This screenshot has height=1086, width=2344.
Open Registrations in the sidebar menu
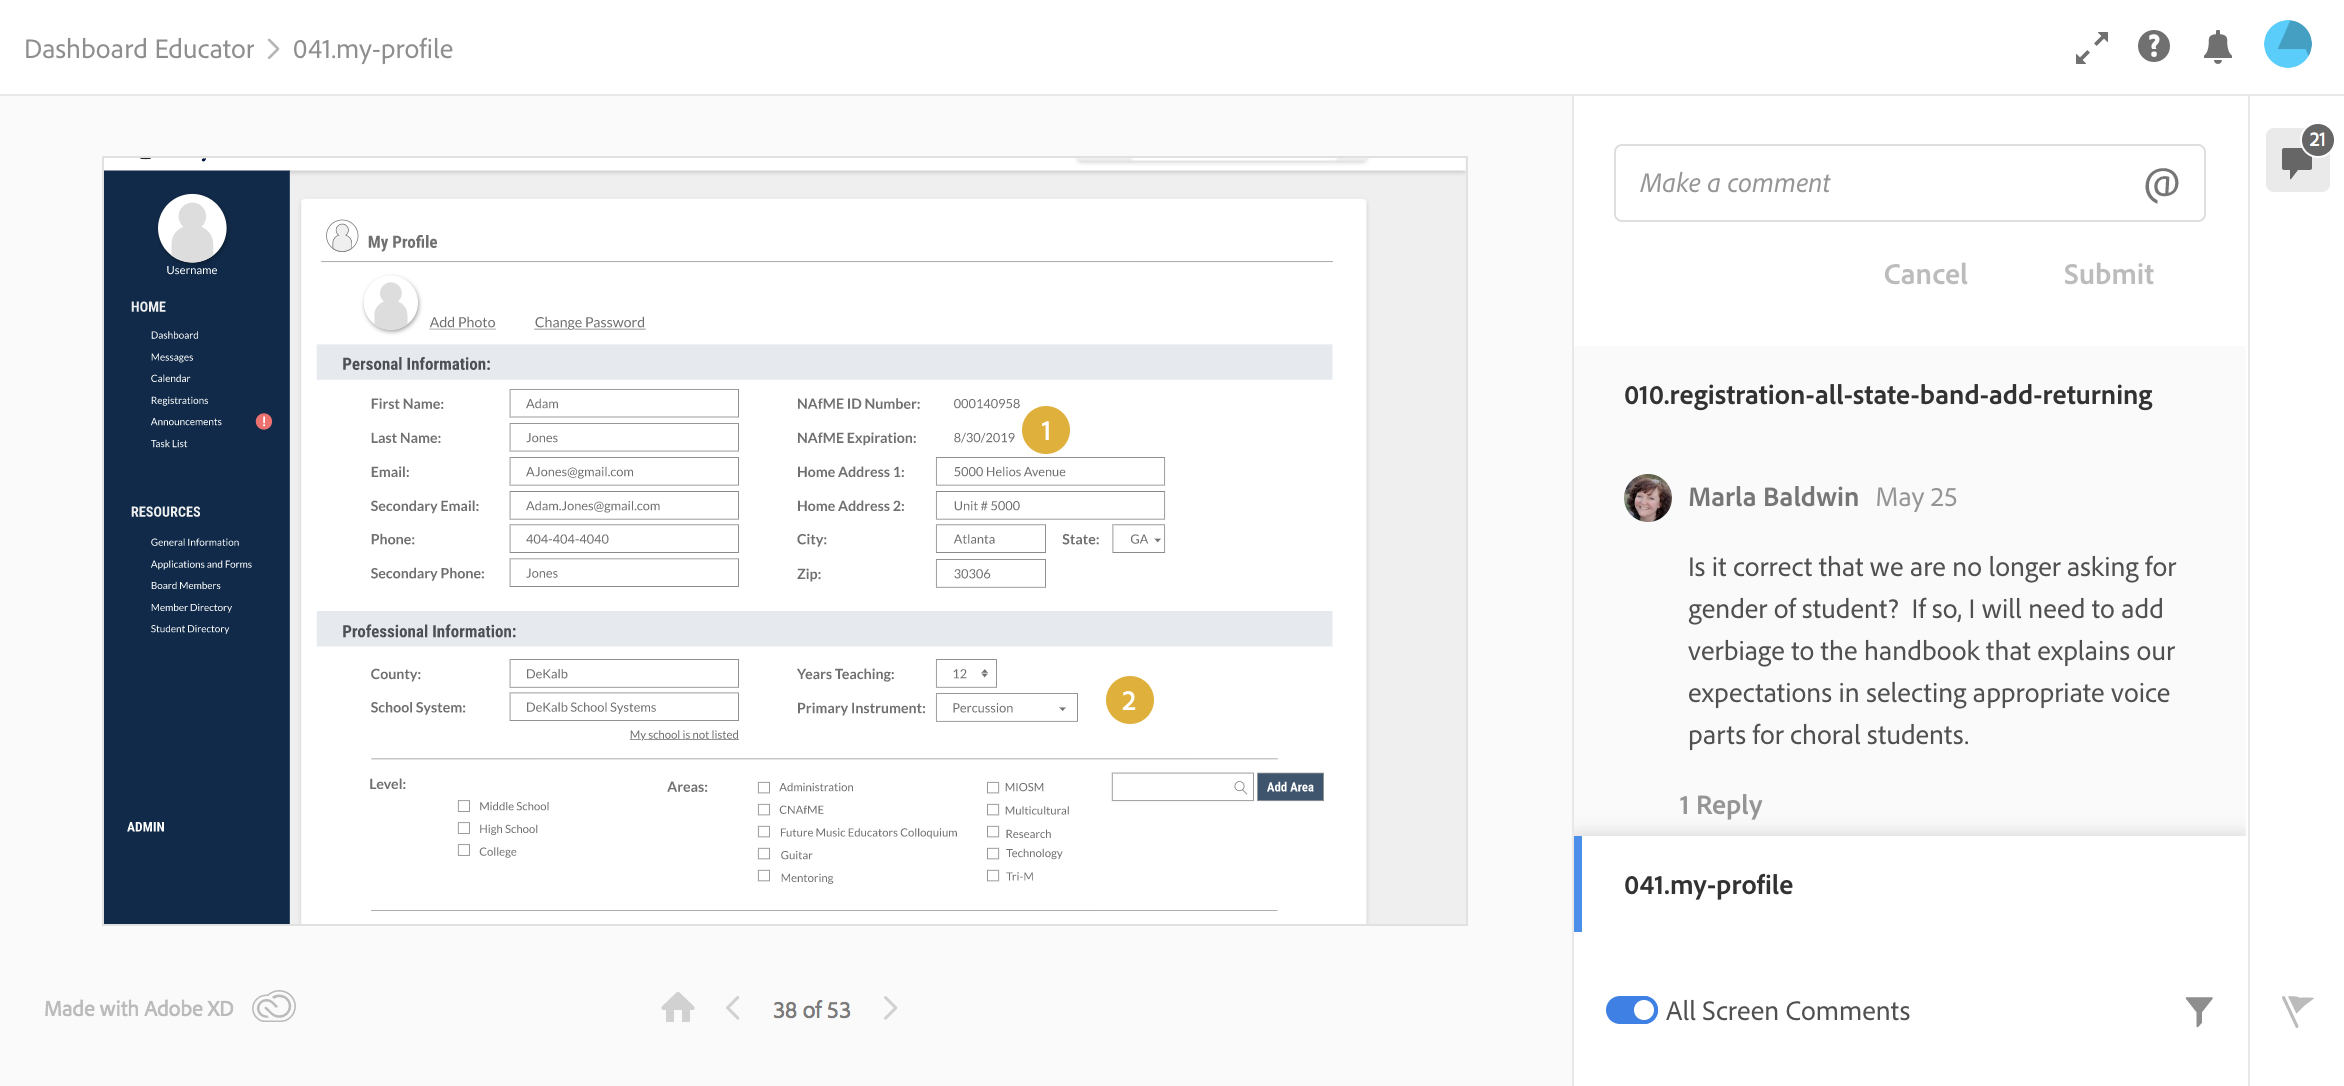(179, 400)
